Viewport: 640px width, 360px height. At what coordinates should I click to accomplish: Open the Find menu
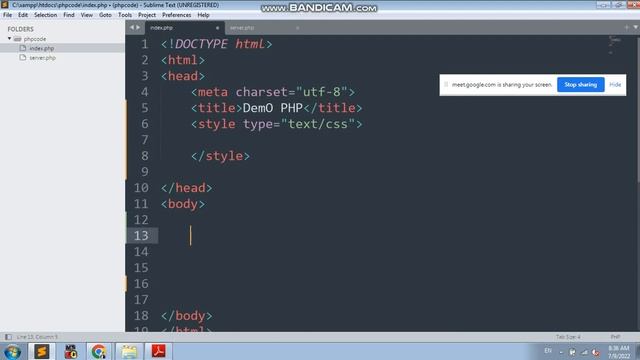(69, 15)
